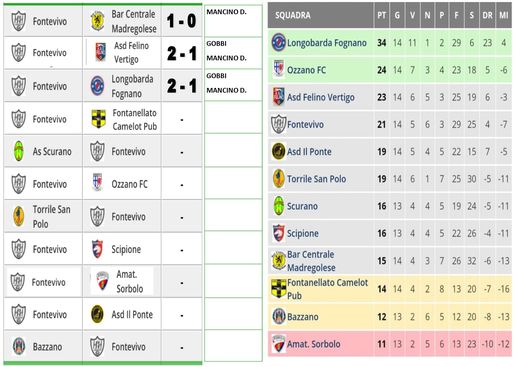This screenshot has height=367, width=518.
Task: Click Fontanellato Camelot Pub crest in fixtures
Action: coord(99,119)
